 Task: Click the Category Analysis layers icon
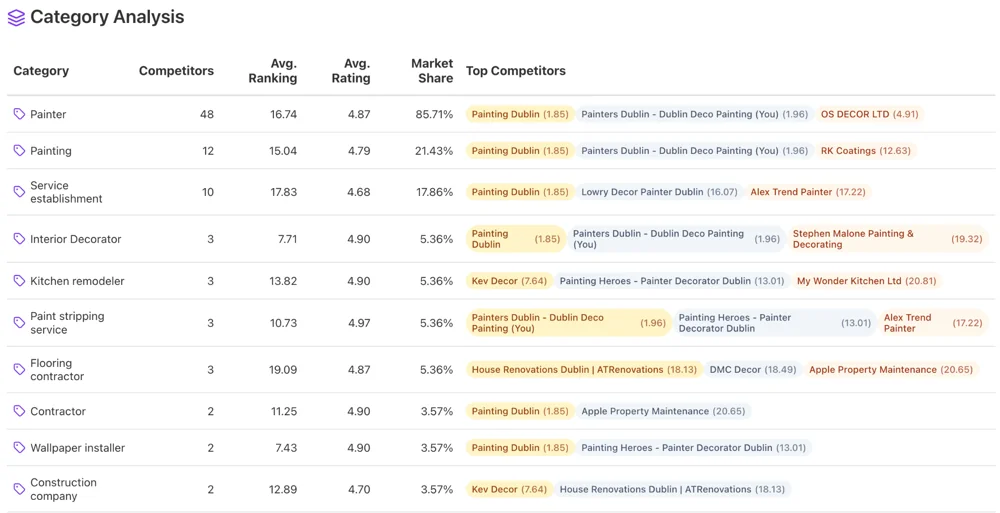[x=16, y=18]
